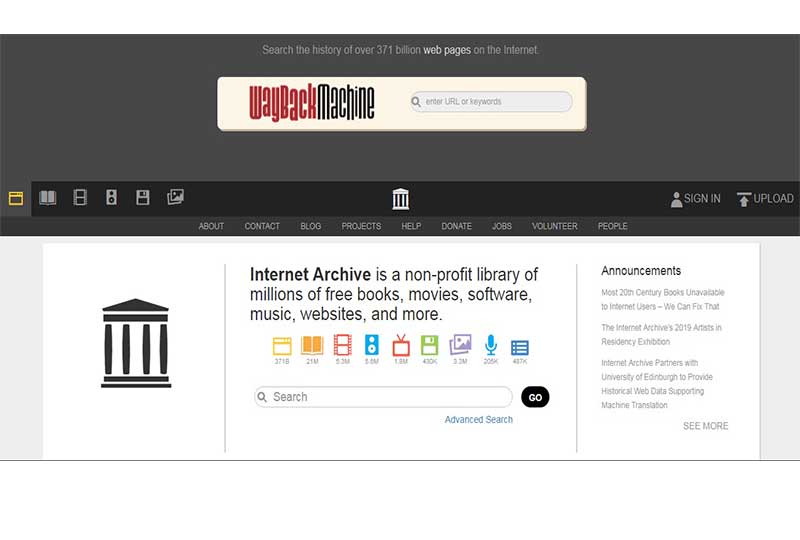Open the Advanced Search link
Viewport: 800px width, 540px height.
(479, 420)
